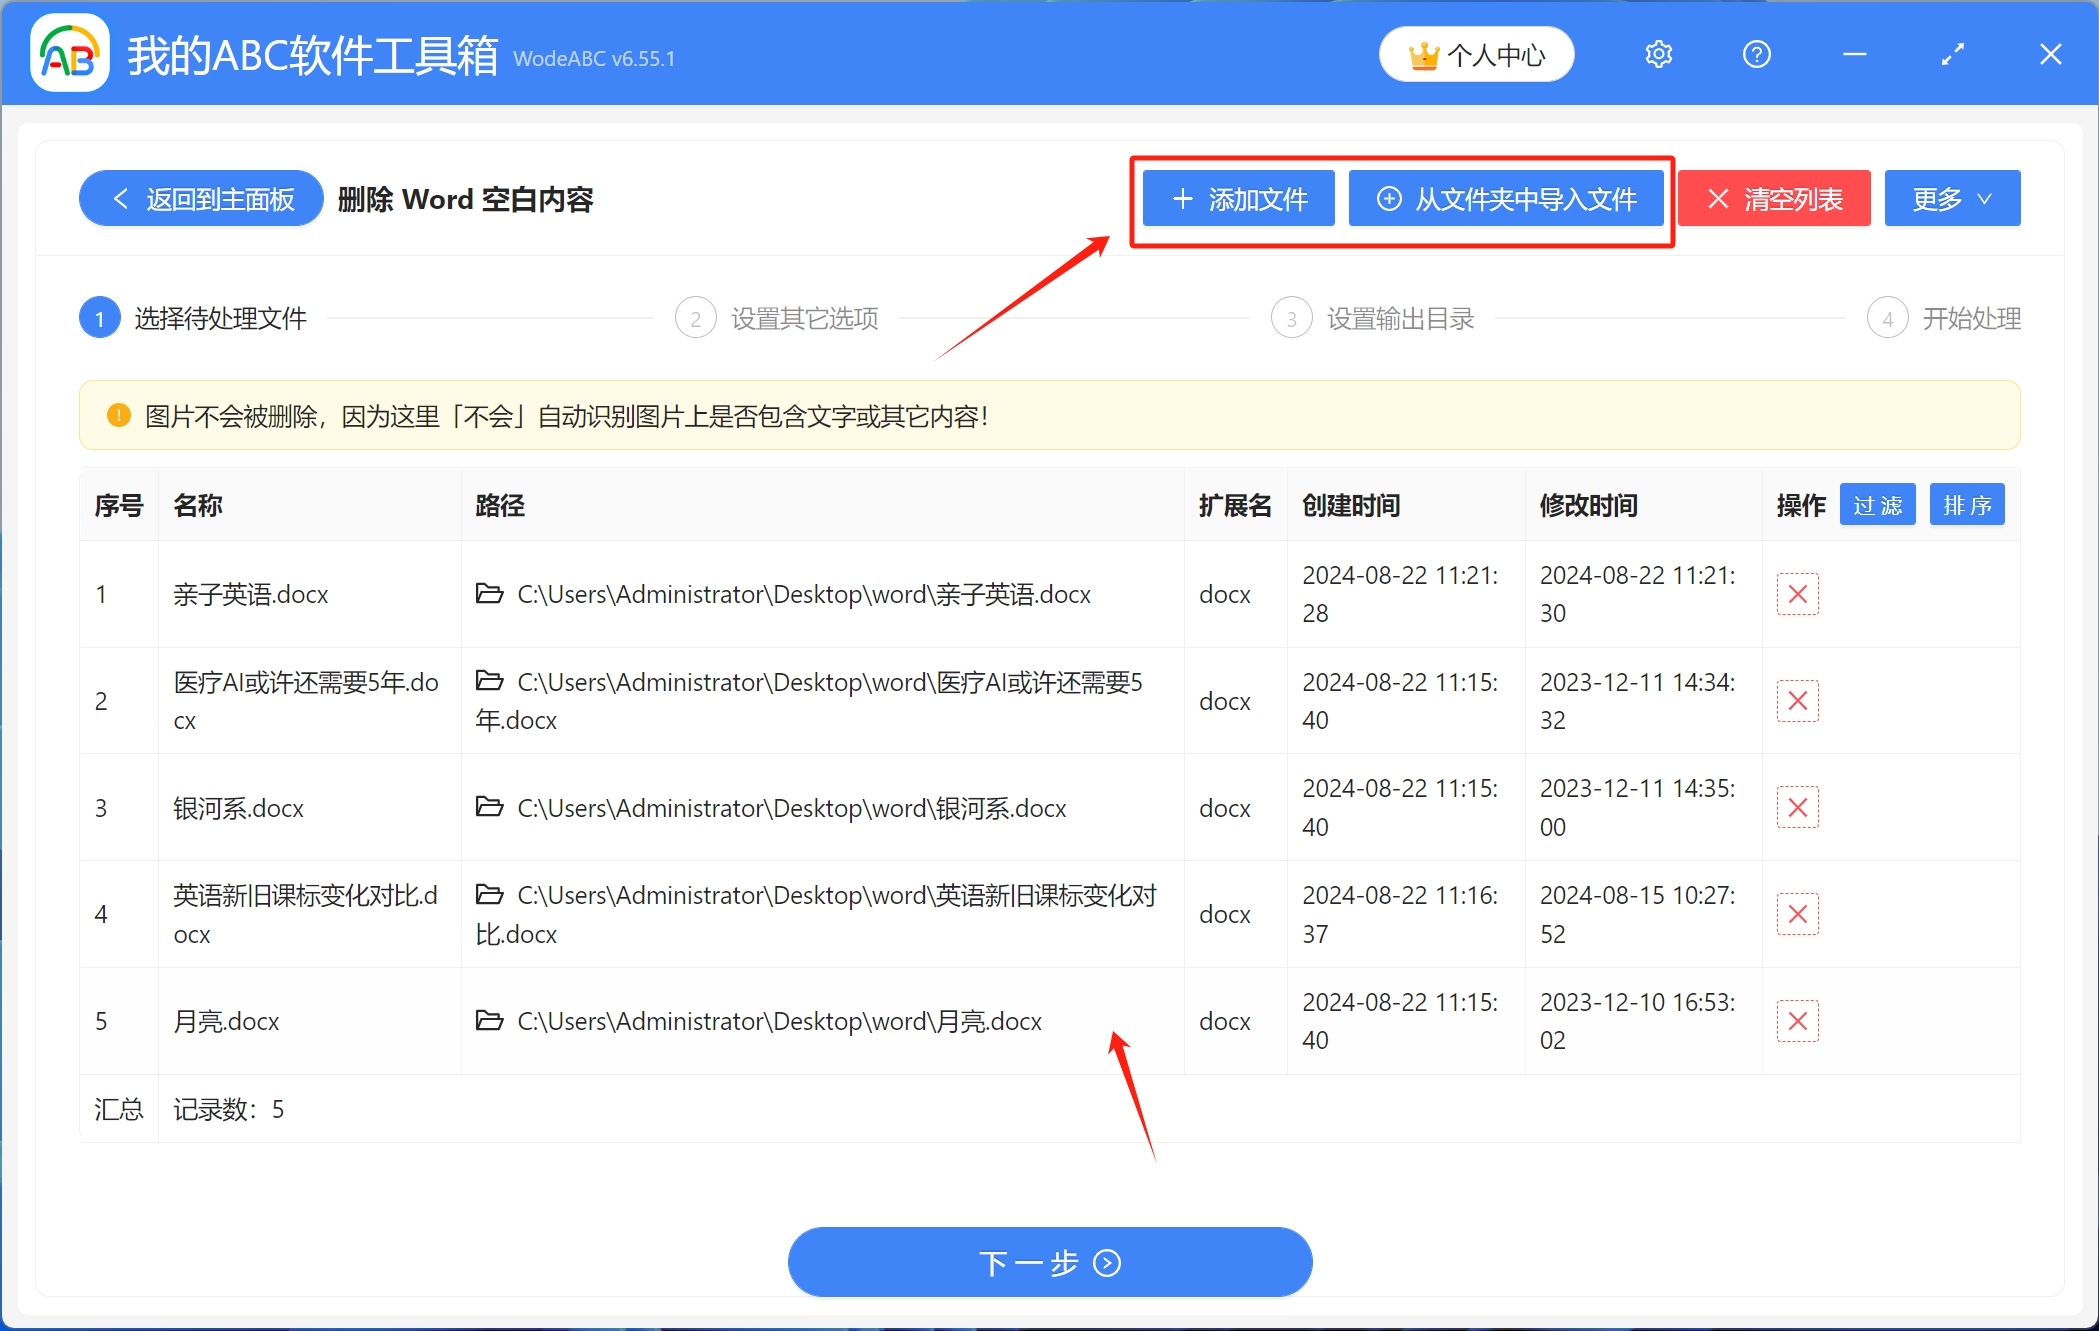Click the ABC app logo icon
The height and width of the screenshot is (1331, 2099).
click(69, 55)
